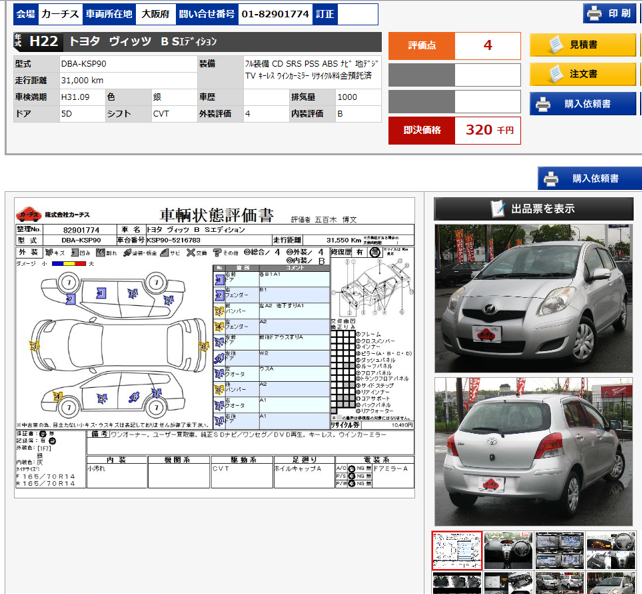Click the 装備 label cell
Image resolution: width=642 pixels, height=594 pixels.
(x=220, y=72)
